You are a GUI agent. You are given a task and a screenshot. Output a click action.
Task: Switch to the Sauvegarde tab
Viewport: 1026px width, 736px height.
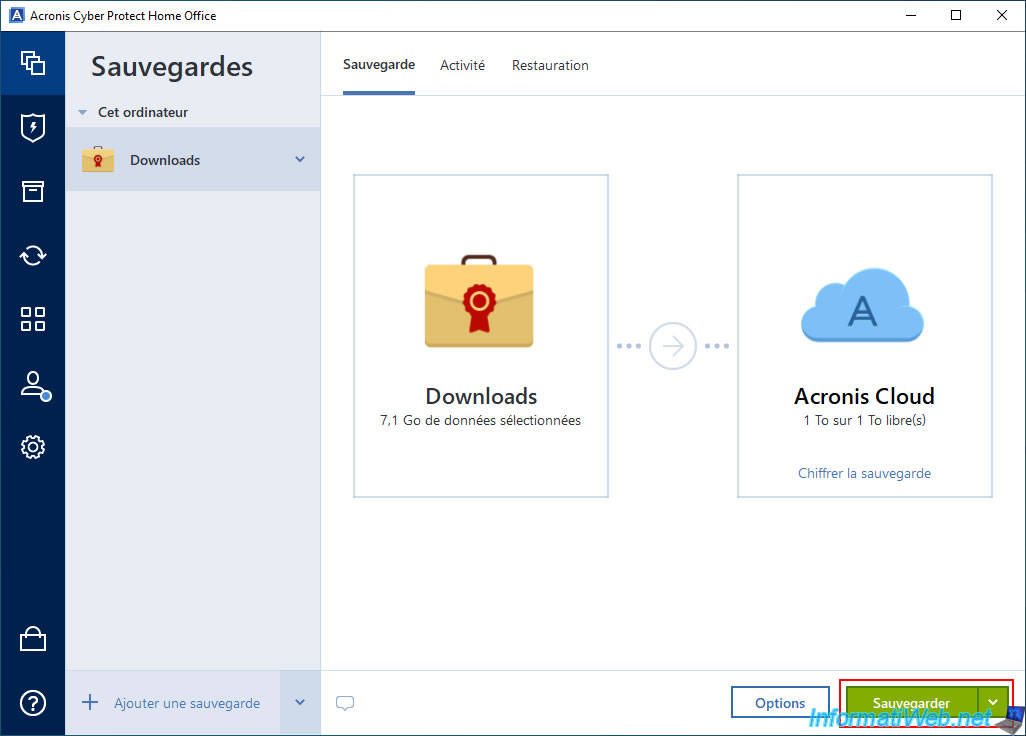(379, 65)
